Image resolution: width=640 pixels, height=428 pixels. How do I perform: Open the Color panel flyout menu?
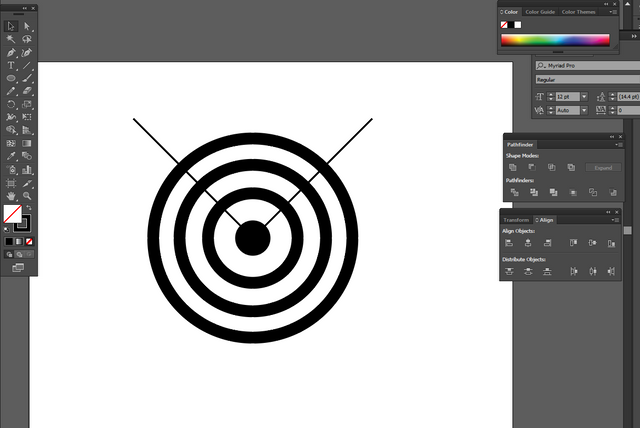613,12
